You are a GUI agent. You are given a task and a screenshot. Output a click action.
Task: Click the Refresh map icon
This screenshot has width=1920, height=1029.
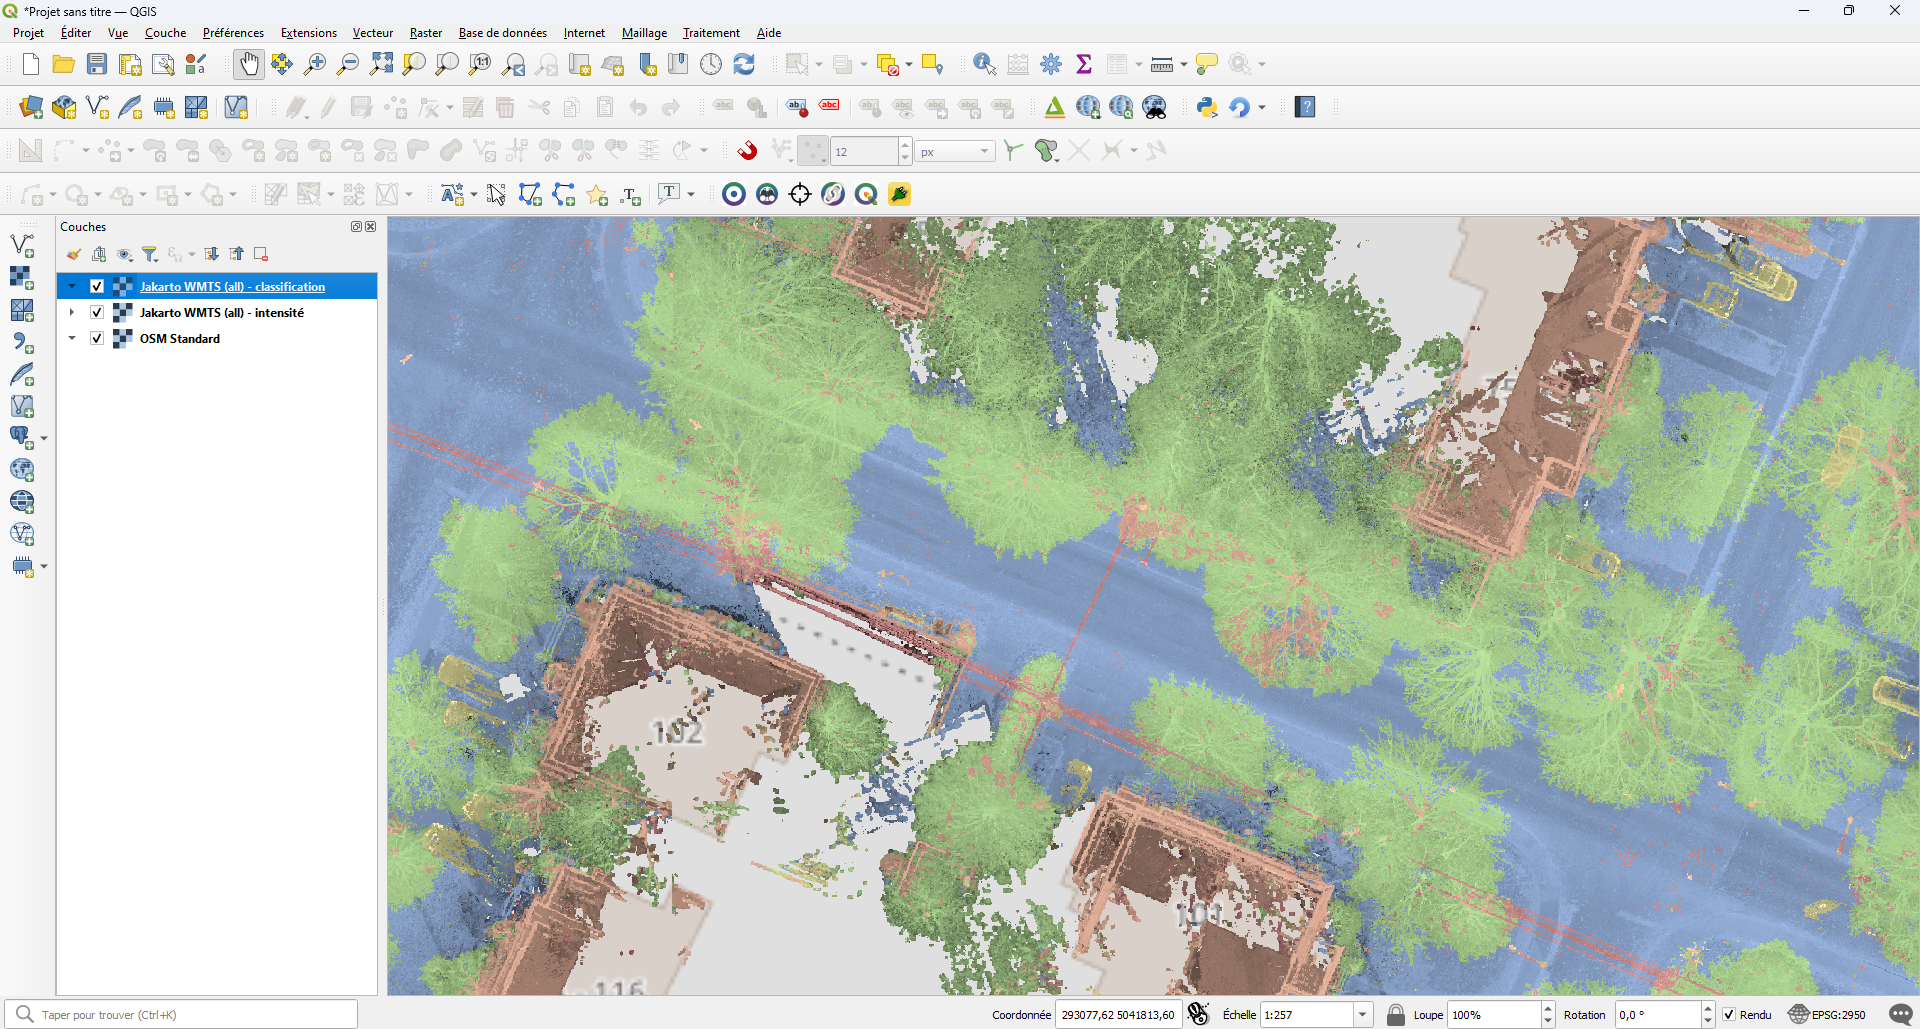(x=744, y=65)
